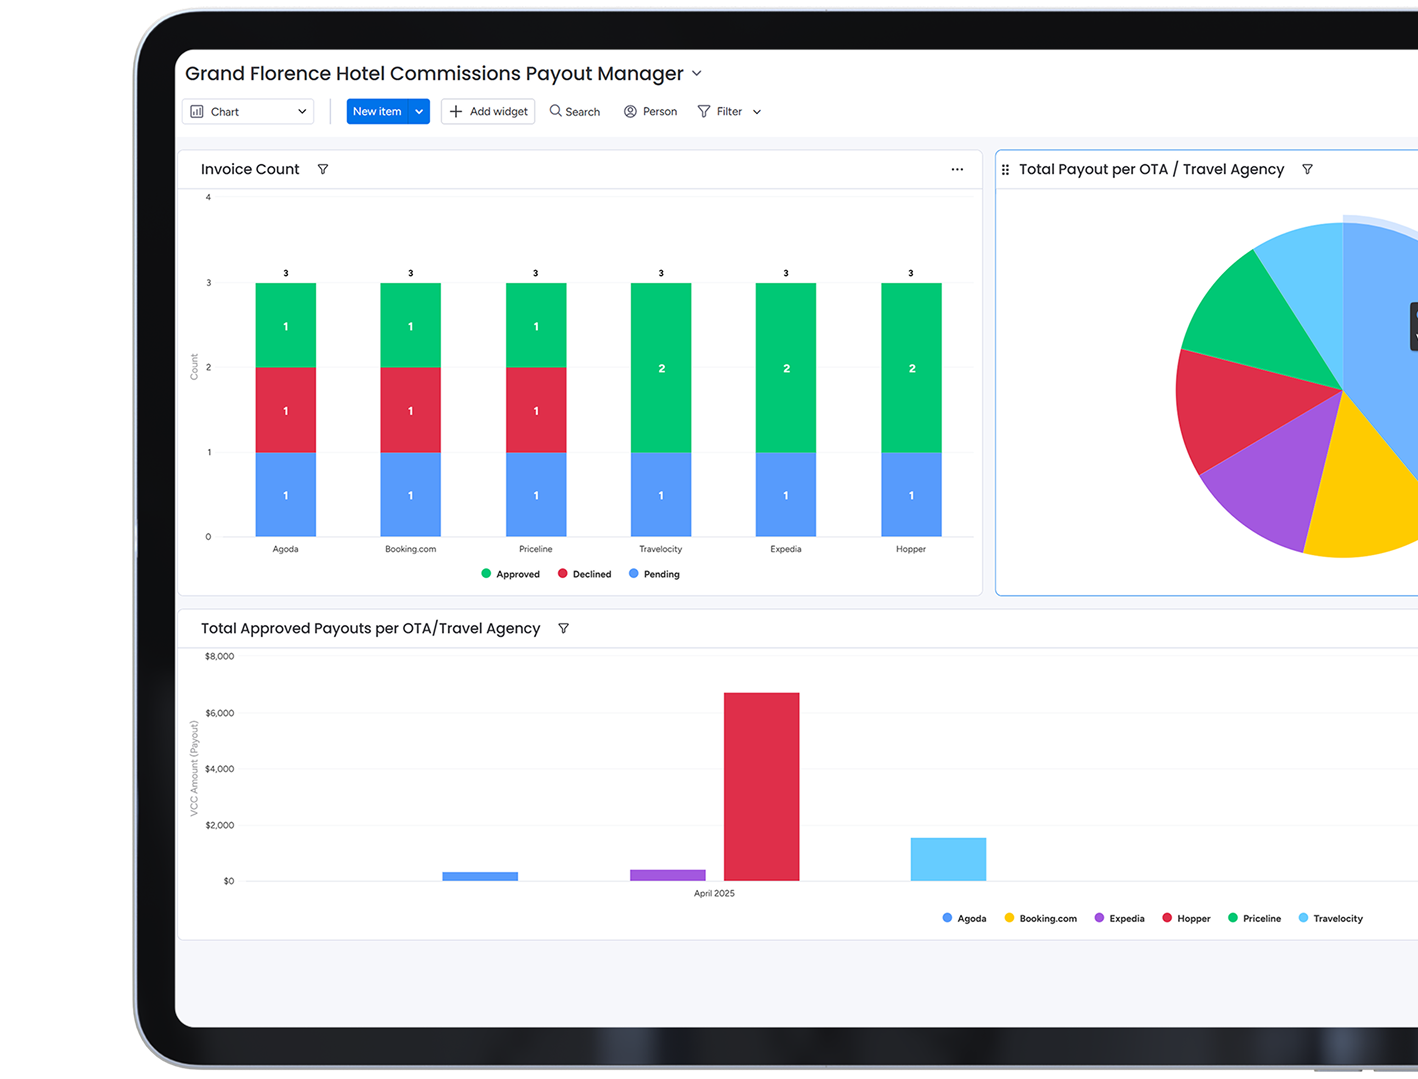This screenshot has width=1418, height=1079.
Task: Expand the New item dropdown arrow
Action: [420, 111]
